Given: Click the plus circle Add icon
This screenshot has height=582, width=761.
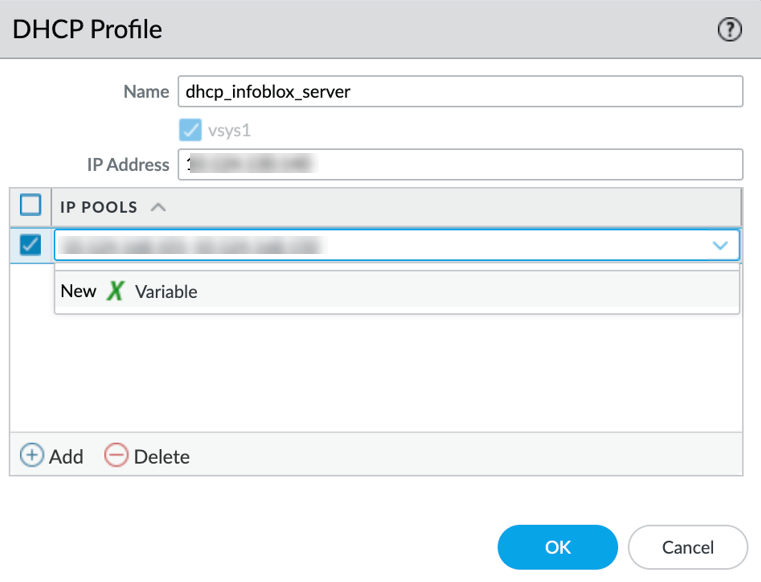Looking at the screenshot, I should 32,456.
